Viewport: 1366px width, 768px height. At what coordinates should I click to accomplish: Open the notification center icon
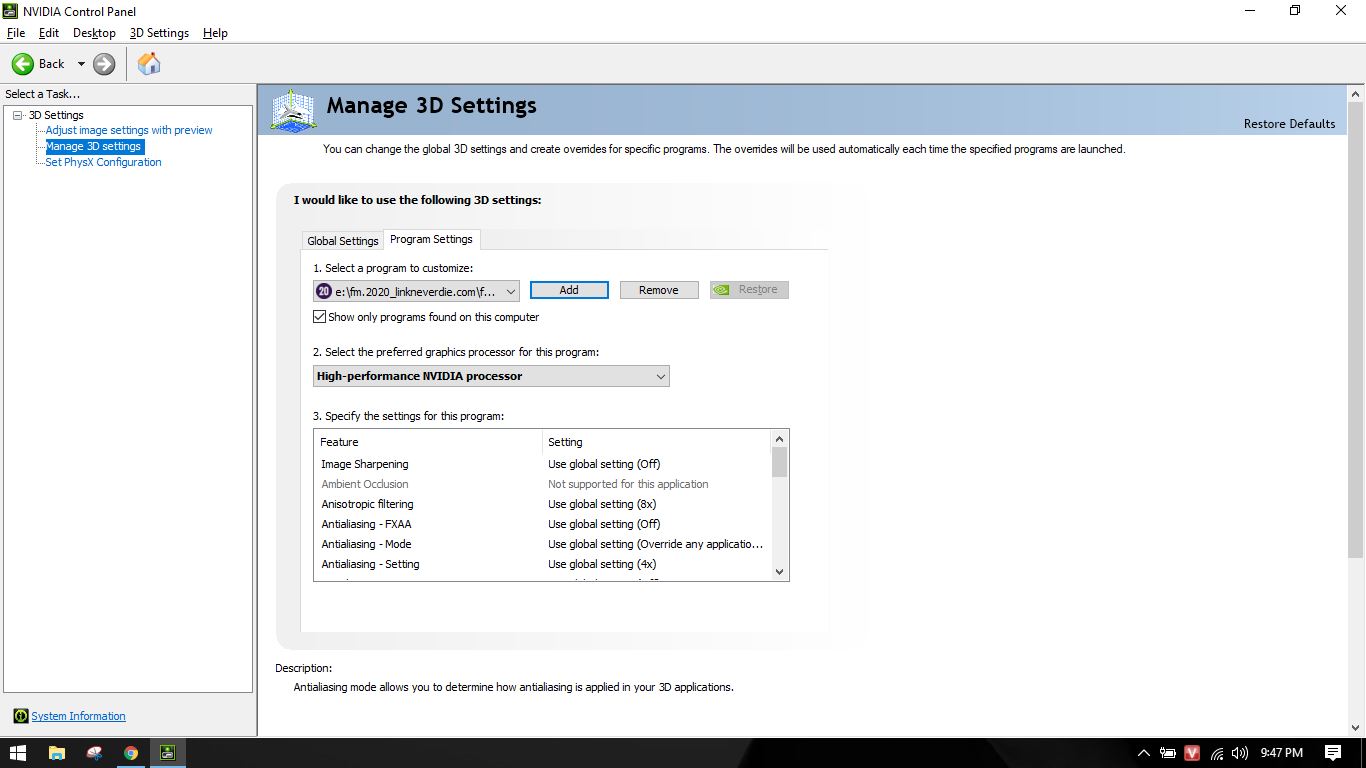click(x=1332, y=753)
